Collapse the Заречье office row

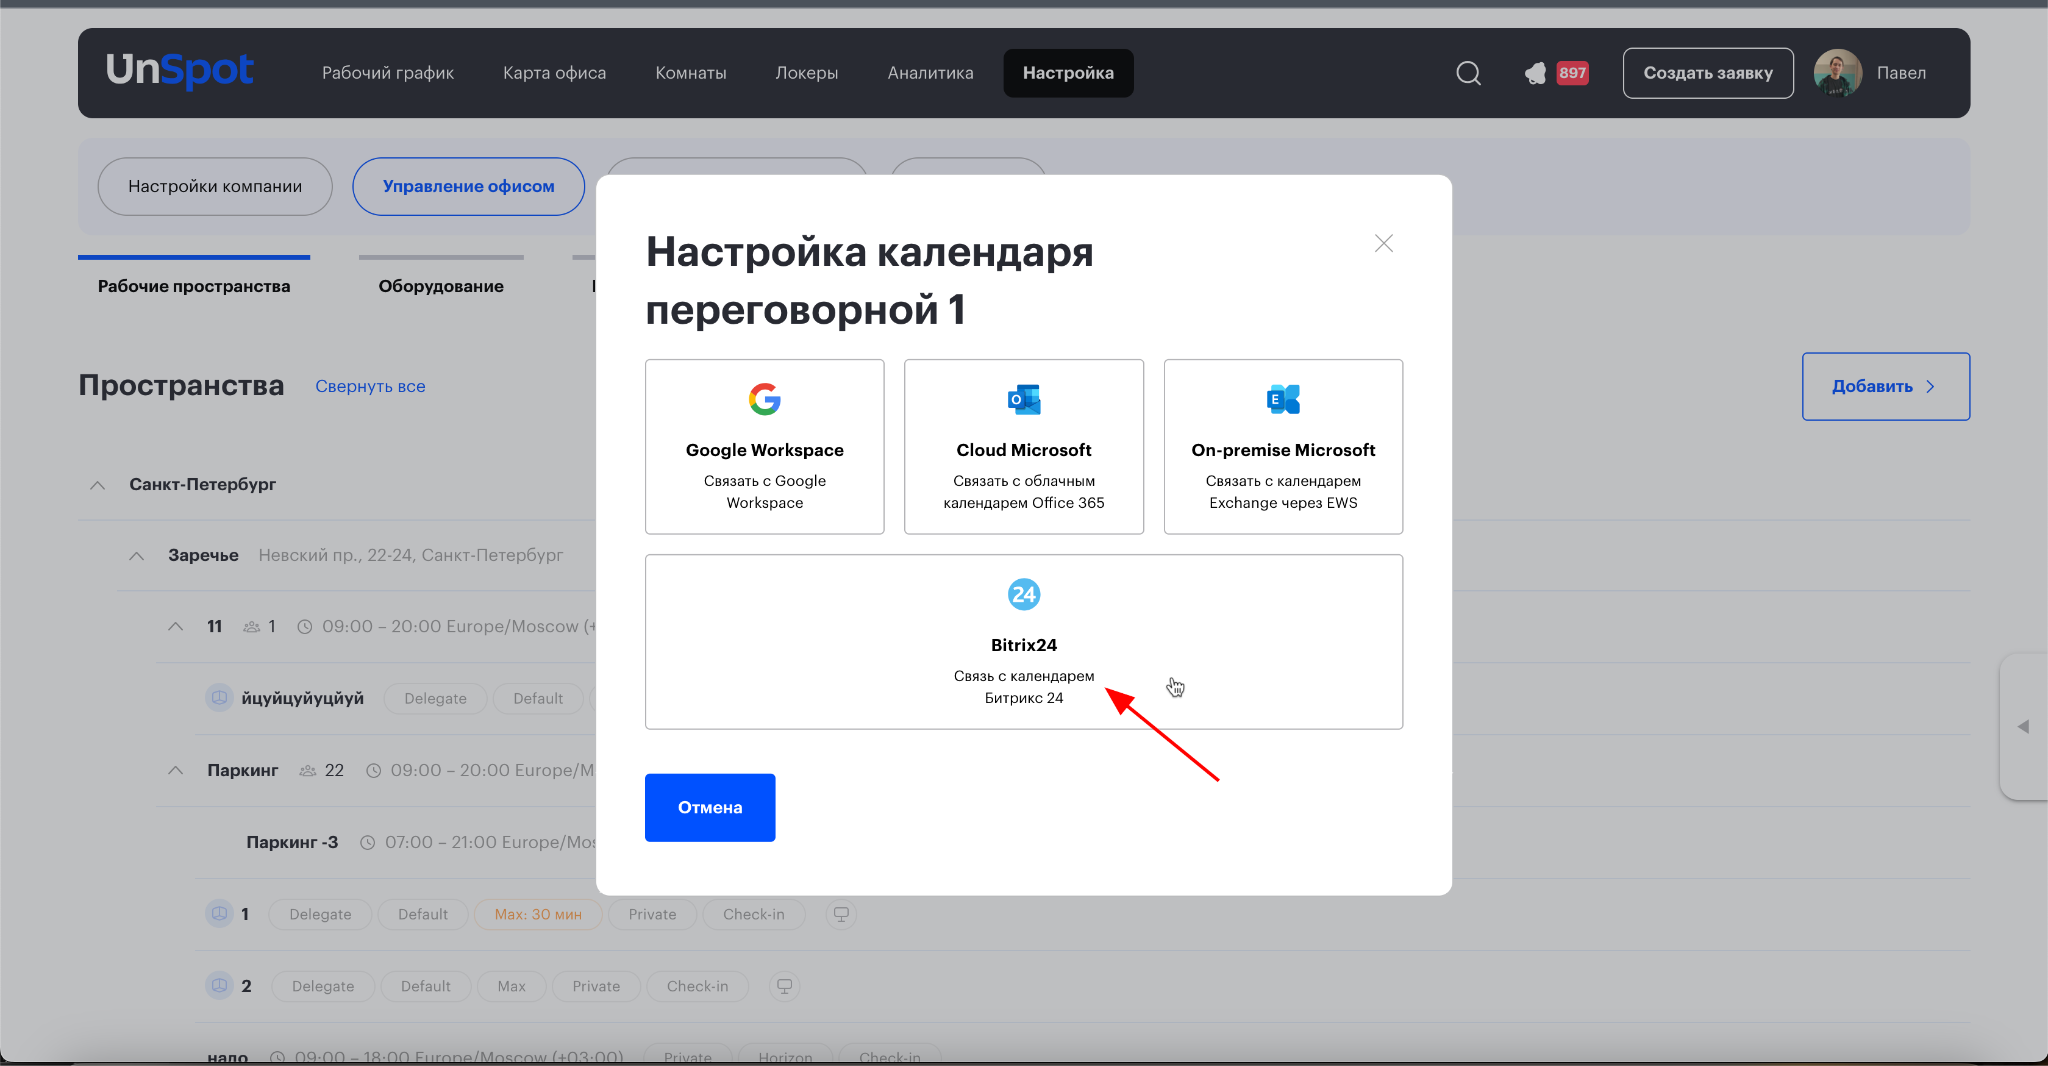pos(136,556)
